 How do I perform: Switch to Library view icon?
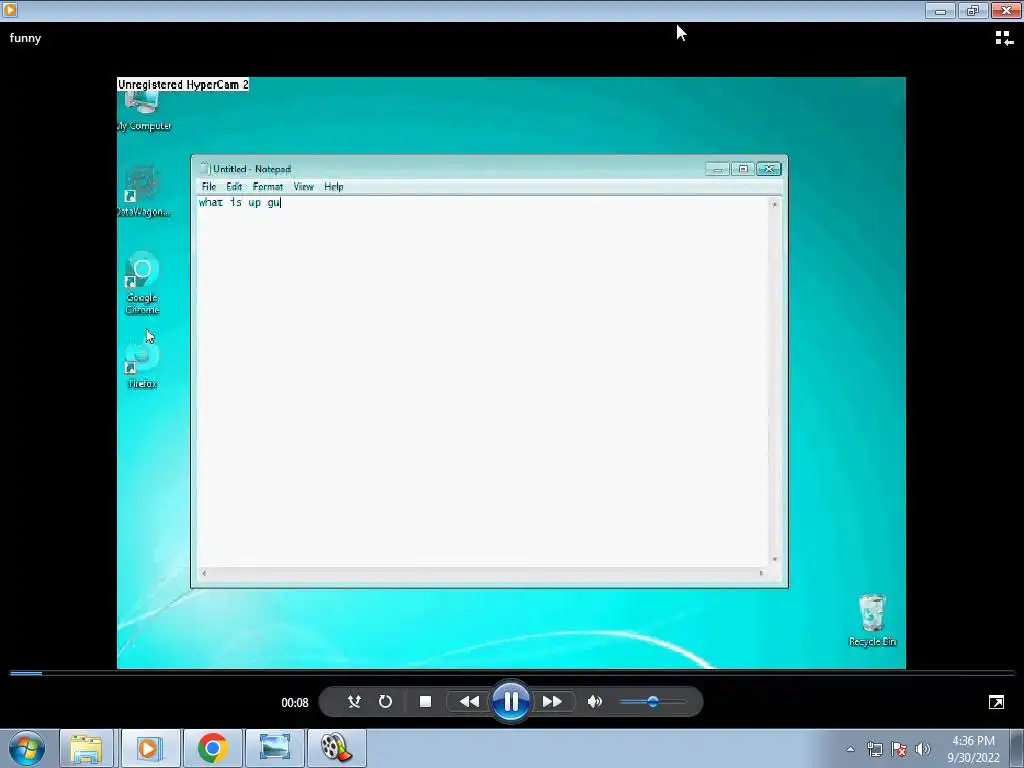[x=1004, y=39]
